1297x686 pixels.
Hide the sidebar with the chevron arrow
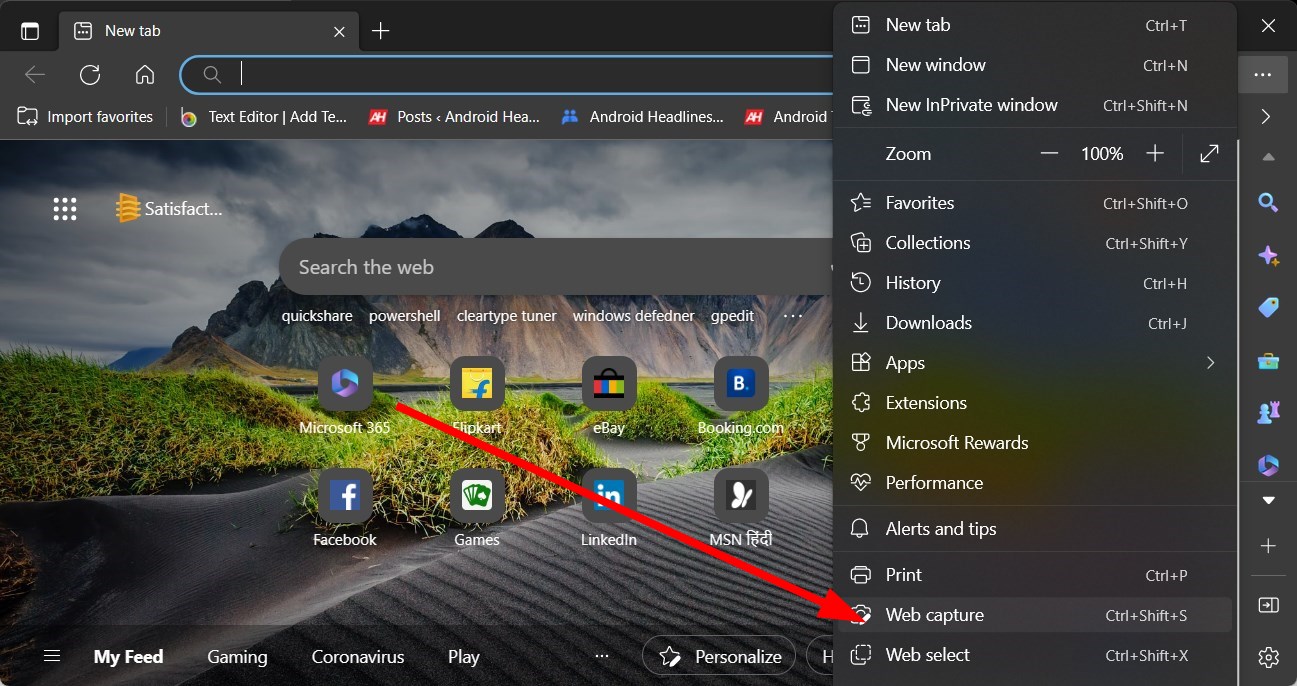pos(1266,116)
